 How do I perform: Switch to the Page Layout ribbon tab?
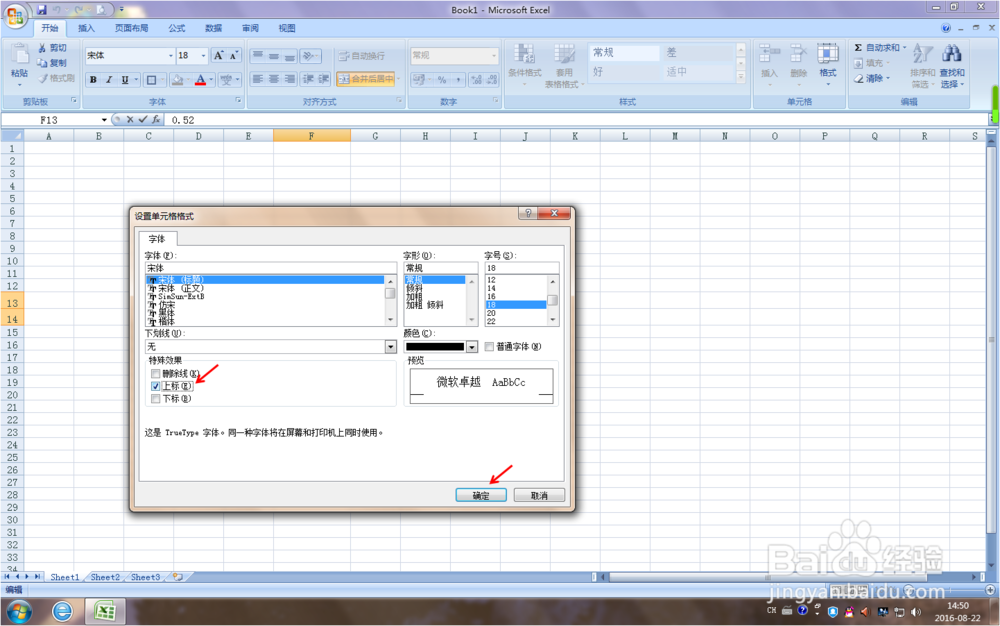(x=131, y=28)
